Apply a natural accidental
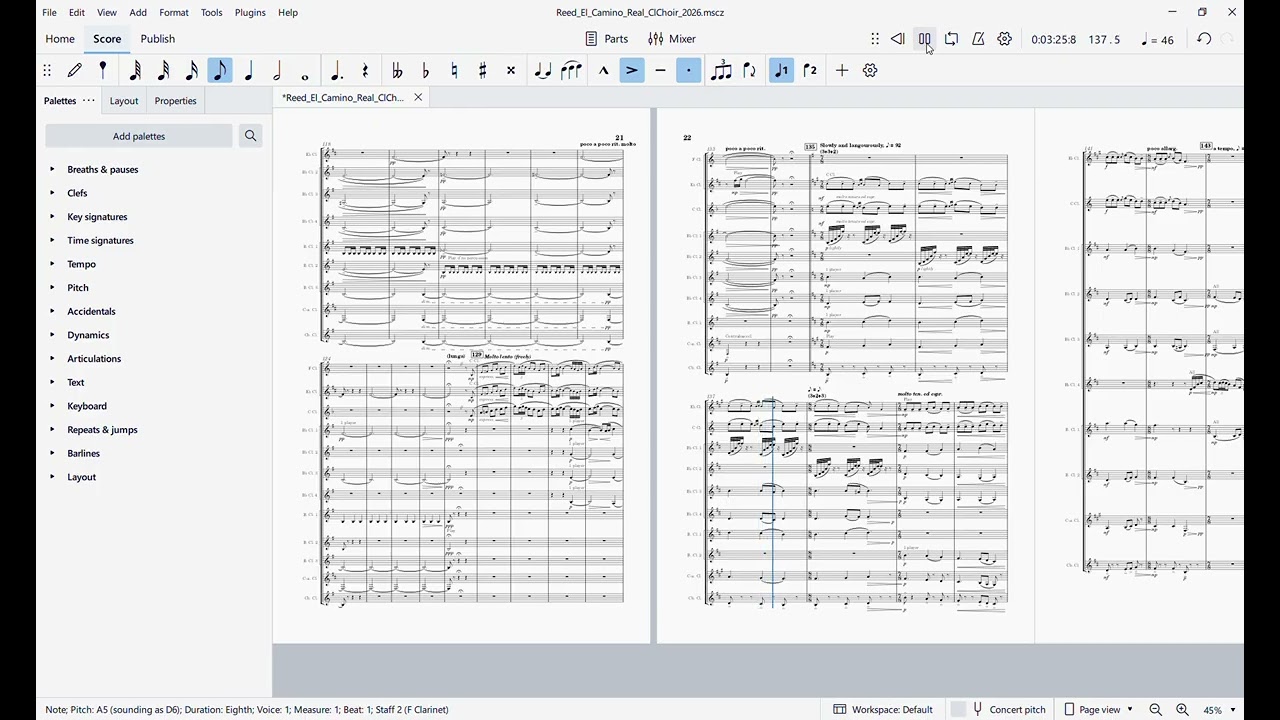 tap(454, 70)
